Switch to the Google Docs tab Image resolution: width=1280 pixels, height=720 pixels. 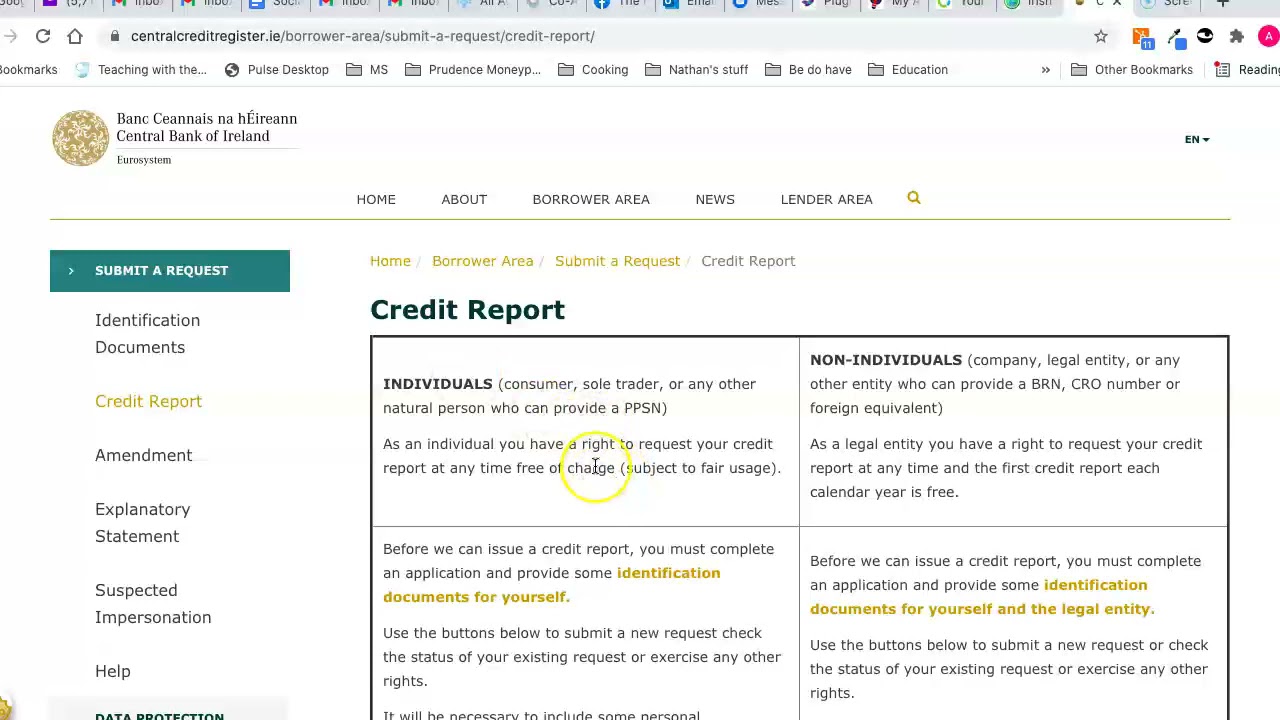(274, 3)
